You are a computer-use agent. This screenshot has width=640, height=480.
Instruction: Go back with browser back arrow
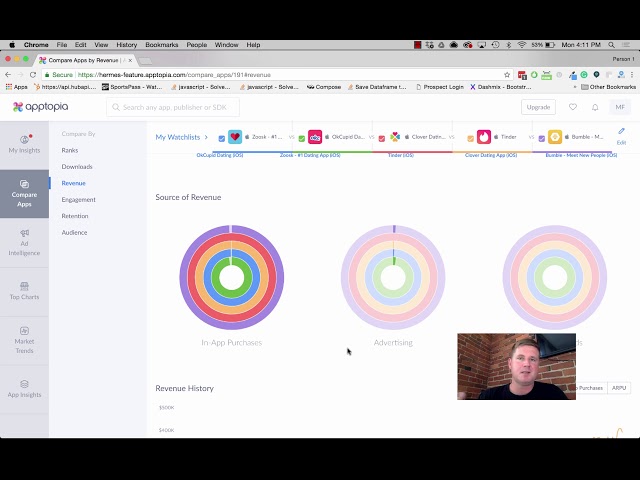(x=8, y=75)
